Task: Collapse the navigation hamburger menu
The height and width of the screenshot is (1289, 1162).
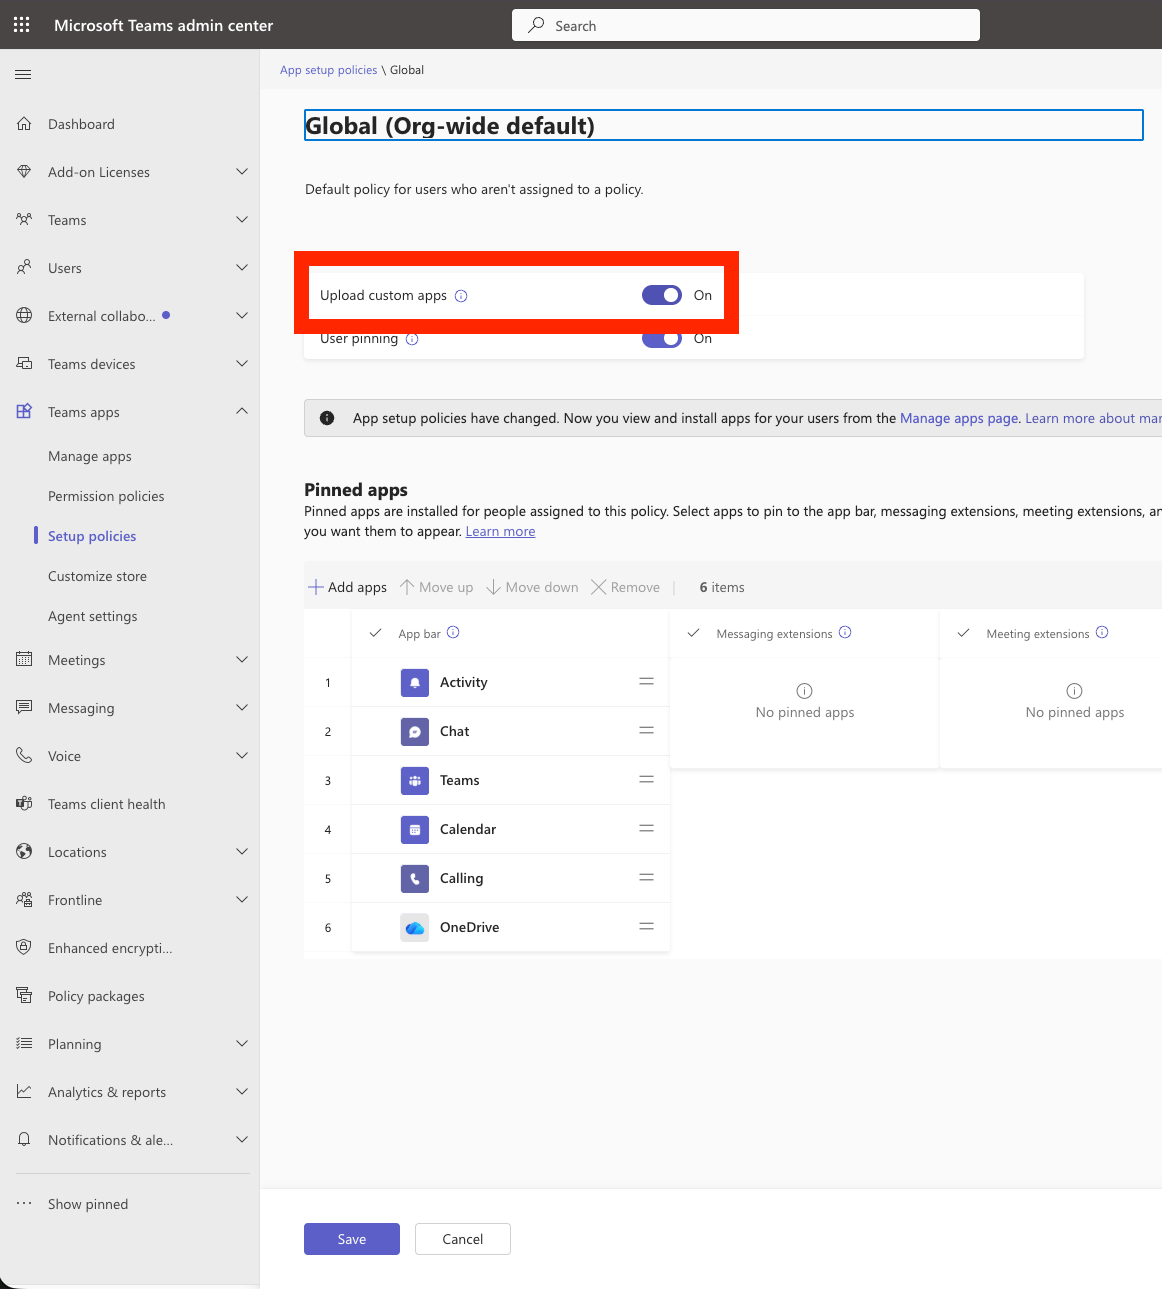Action: (24, 74)
